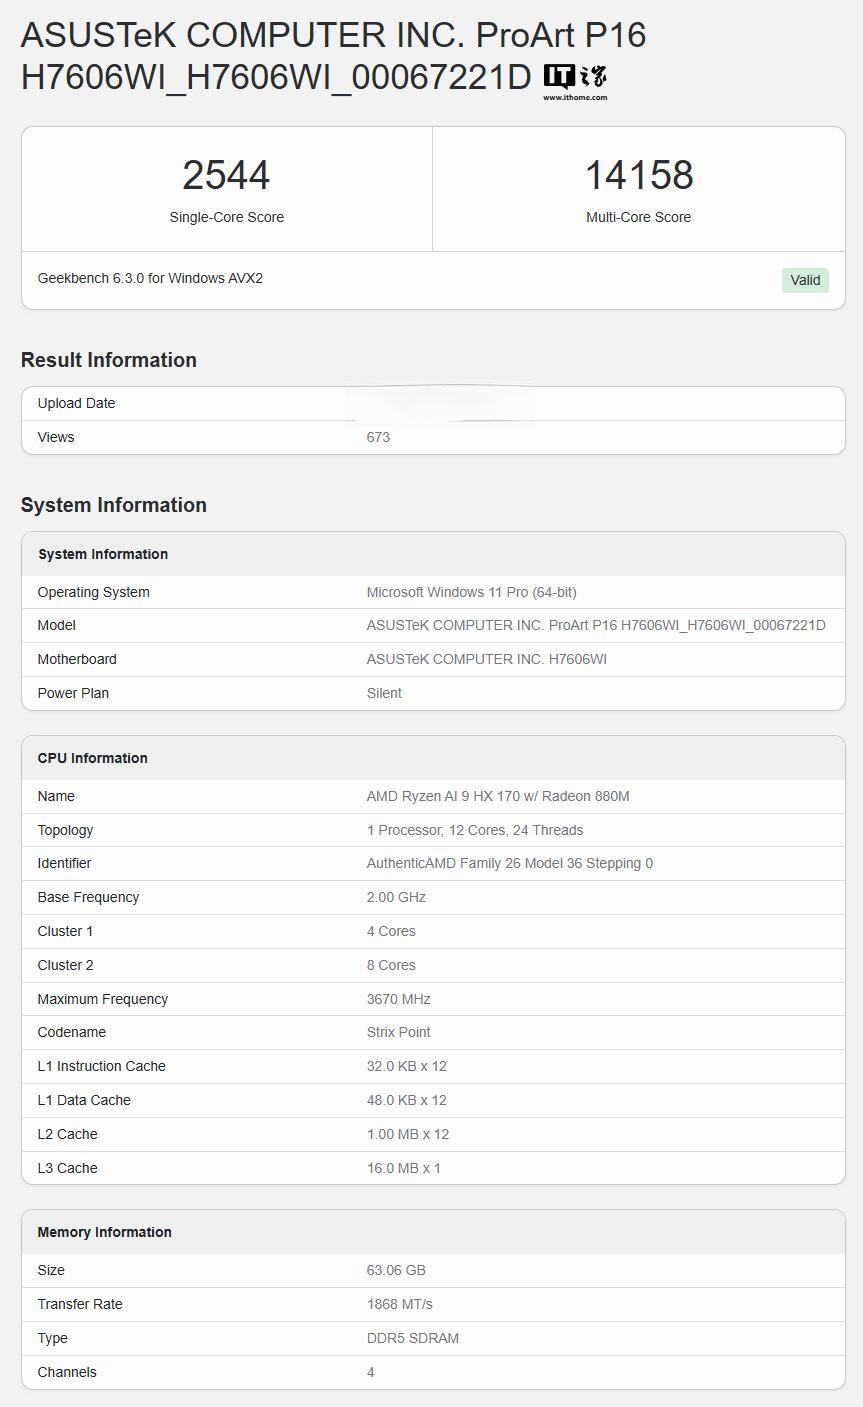Click the Geekbench 6.3.0 for Windows AVX2 text

coord(150,278)
